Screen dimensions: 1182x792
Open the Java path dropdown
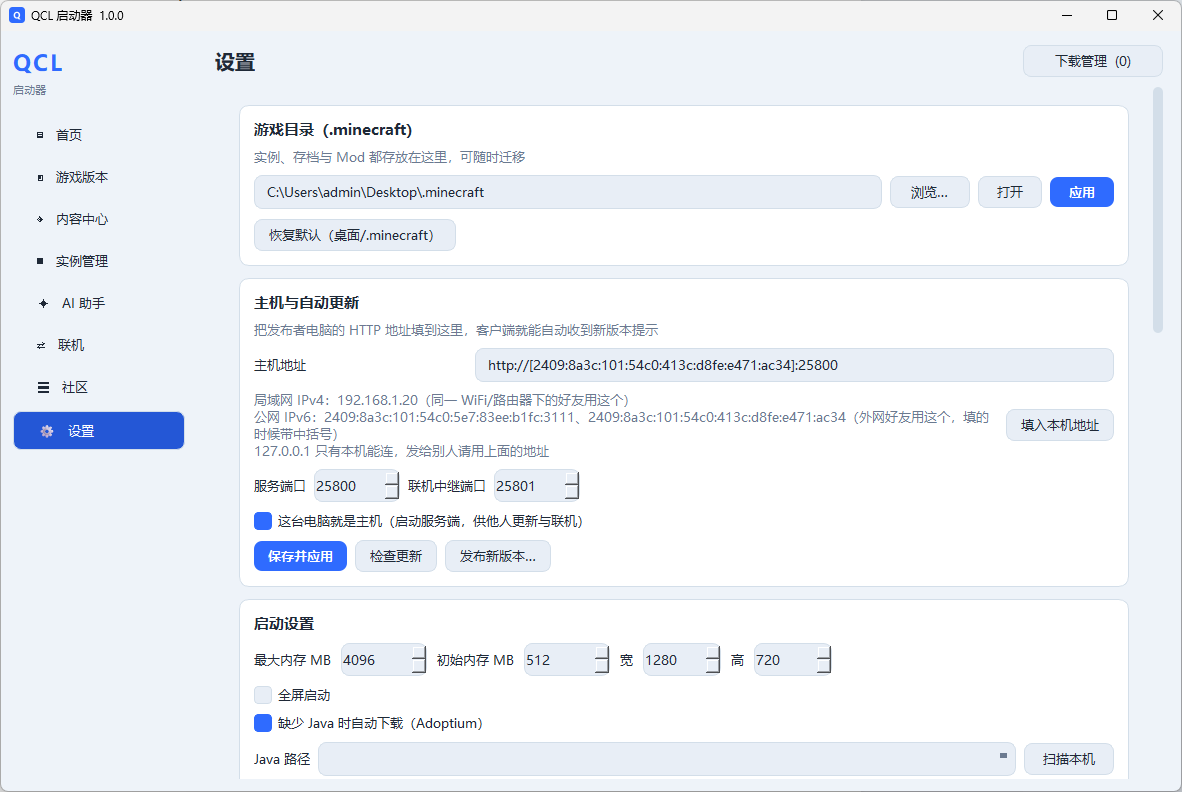1003,756
